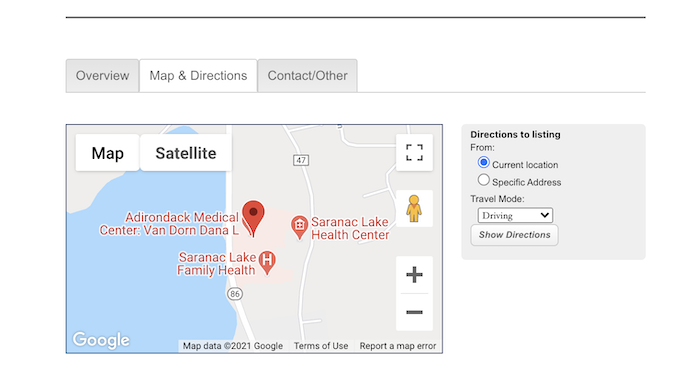Click the Street View pegman icon
This screenshot has width=700, height=383.
point(414,208)
